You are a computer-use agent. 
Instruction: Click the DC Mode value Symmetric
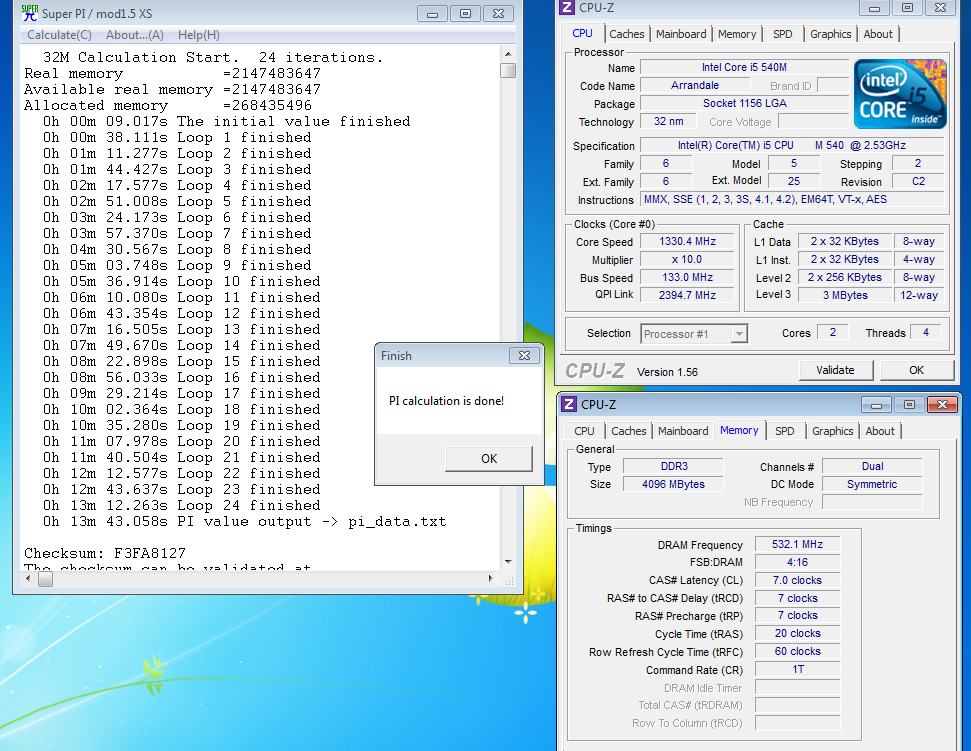[872, 484]
